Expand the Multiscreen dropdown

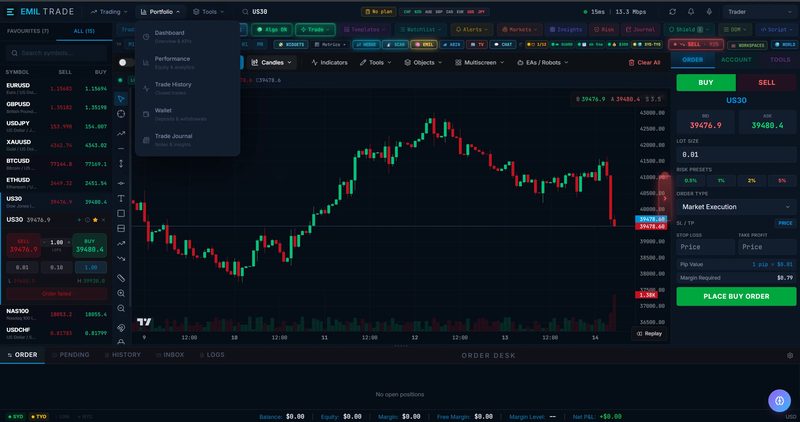(x=479, y=62)
